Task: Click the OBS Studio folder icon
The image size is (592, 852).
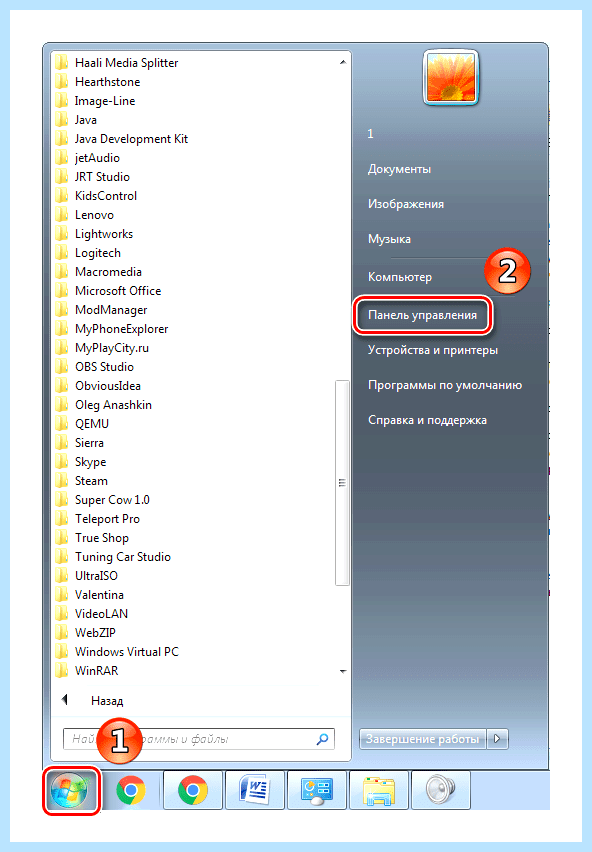Action: 61,367
